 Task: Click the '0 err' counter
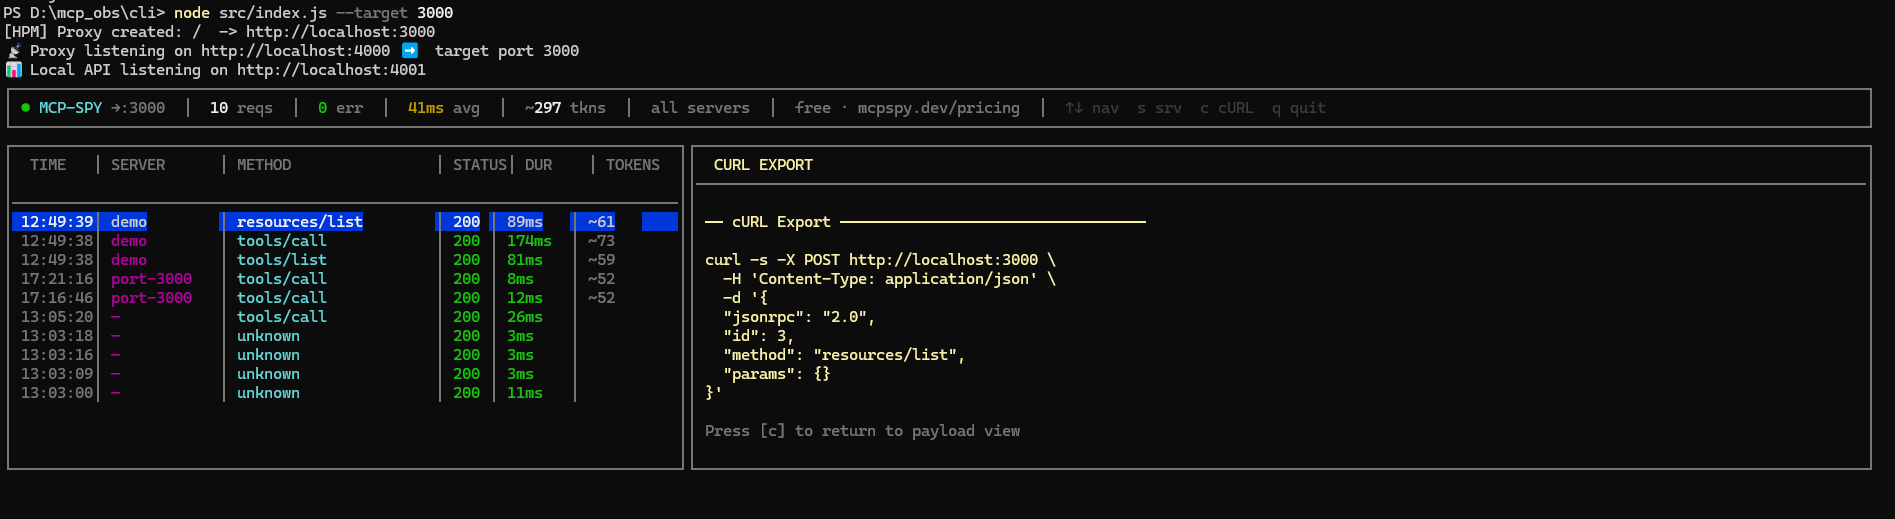pyautogui.click(x=340, y=108)
